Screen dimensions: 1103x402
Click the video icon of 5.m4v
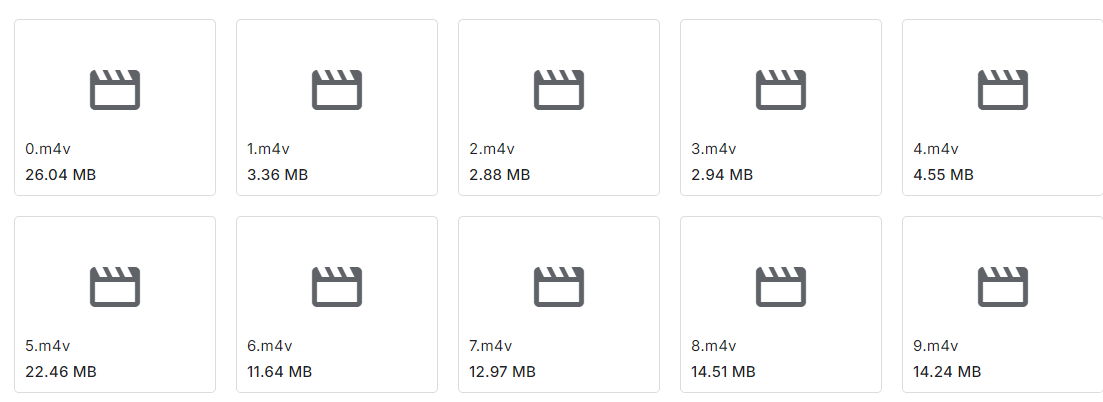point(115,287)
